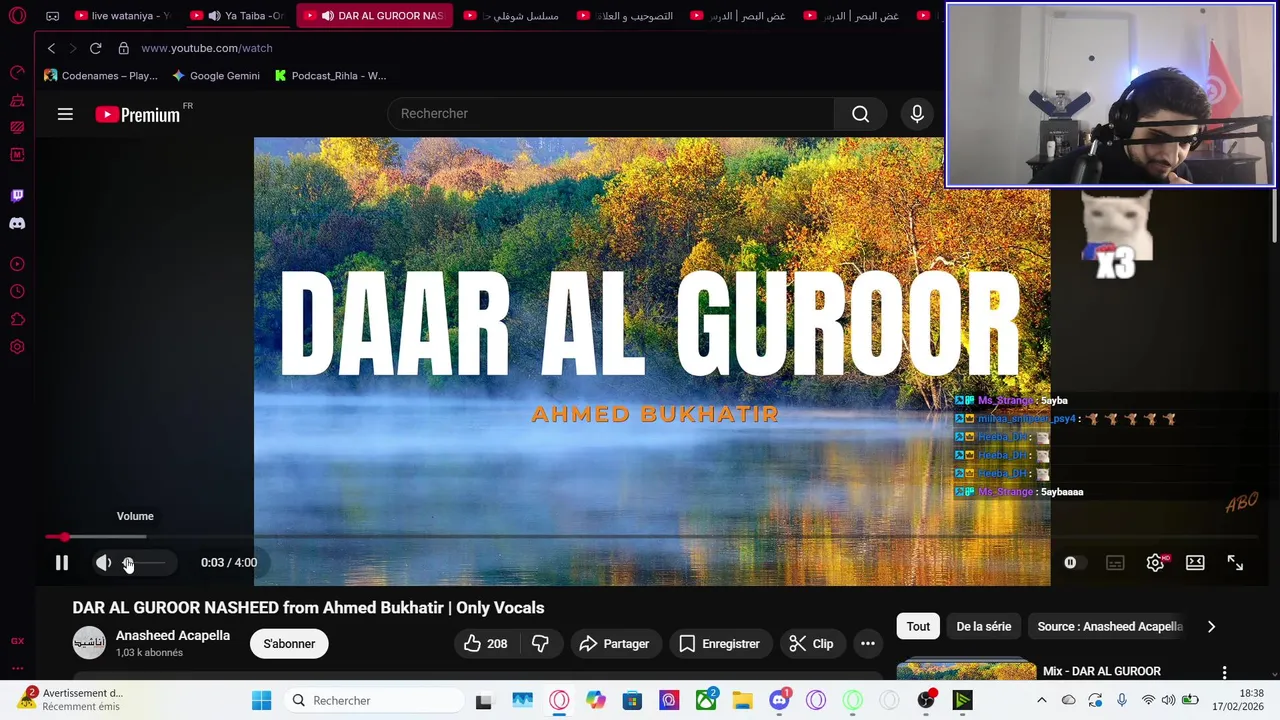Open Microsoft Store from taskbar

(x=632, y=701)
